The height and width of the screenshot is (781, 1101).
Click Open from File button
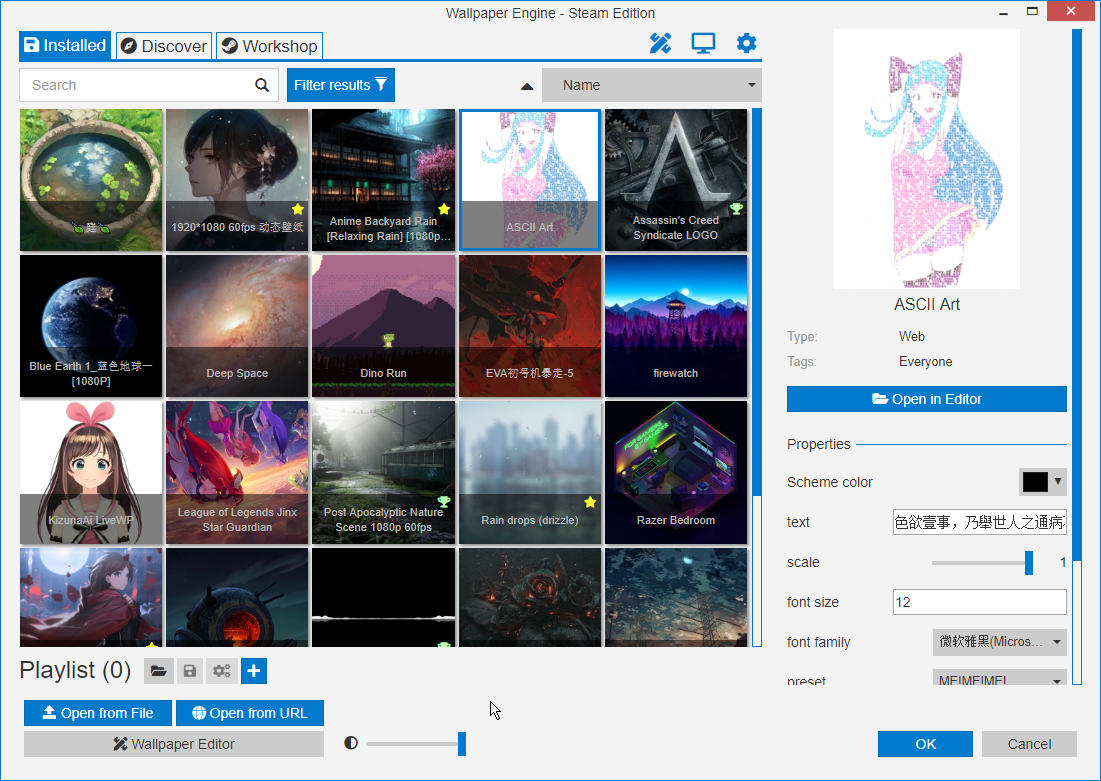(98, 713)
